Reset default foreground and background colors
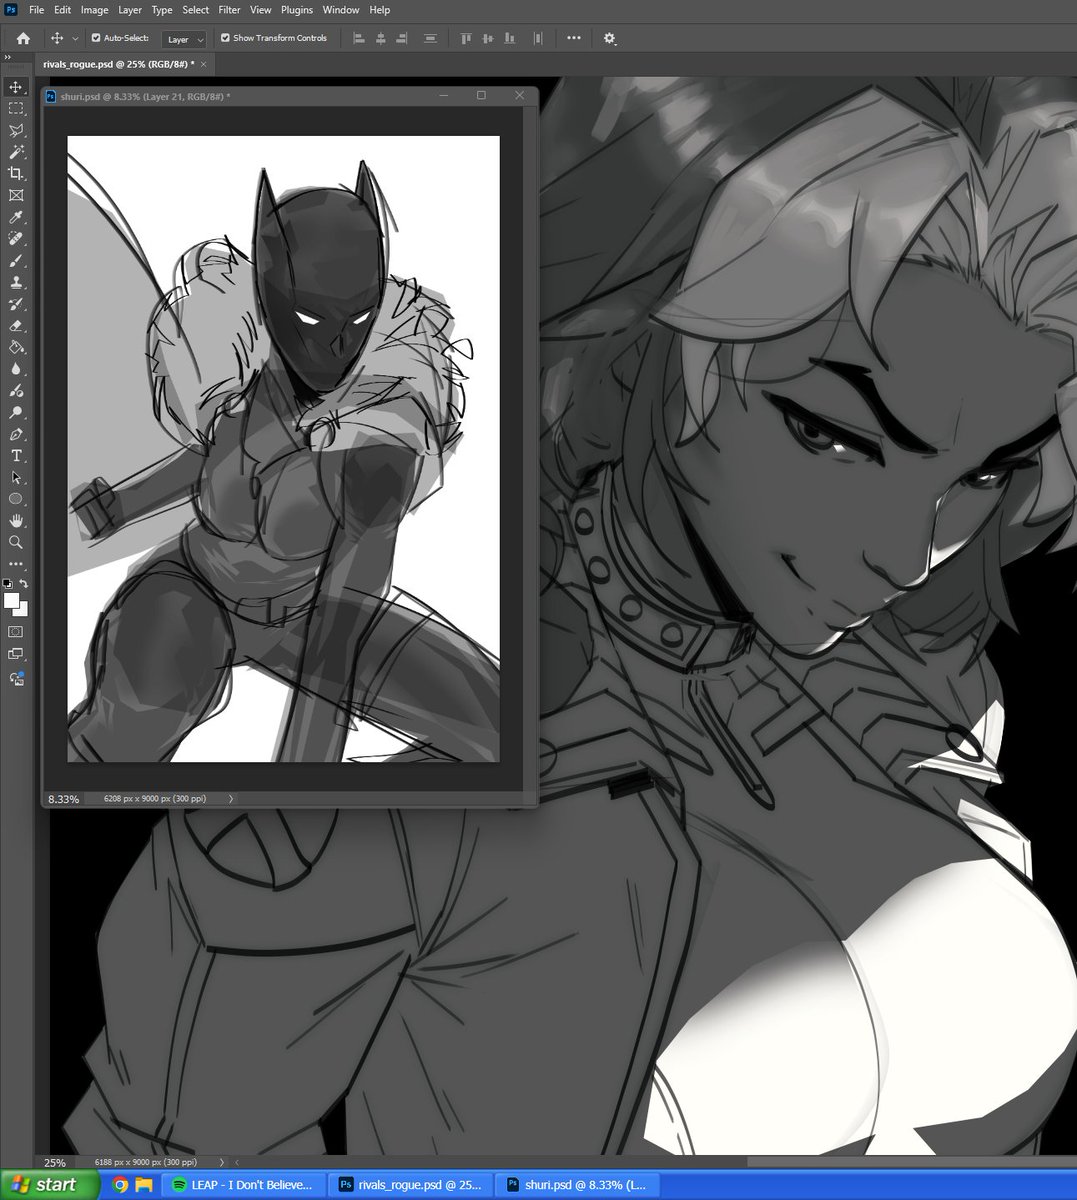The width and height of the screenshot is (1077, 1200). (x=8, y=582)
